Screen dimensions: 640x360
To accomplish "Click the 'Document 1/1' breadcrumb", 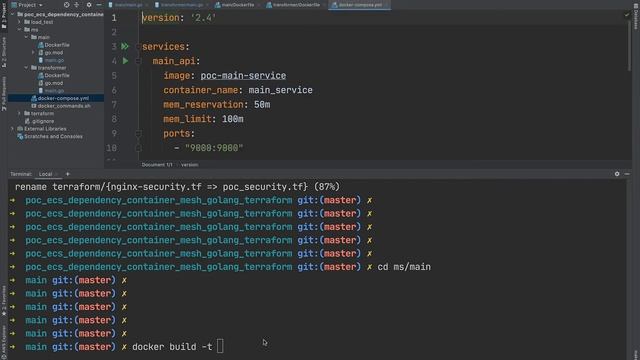I will click(157, 164).
